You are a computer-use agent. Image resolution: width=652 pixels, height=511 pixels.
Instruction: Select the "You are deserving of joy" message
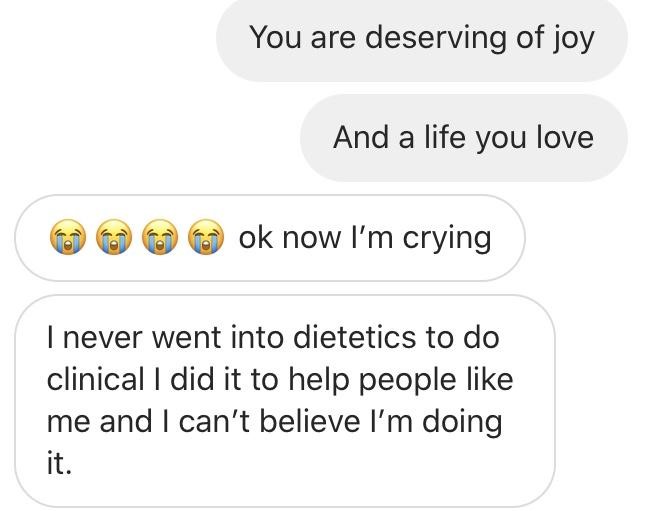coord(421,38)
